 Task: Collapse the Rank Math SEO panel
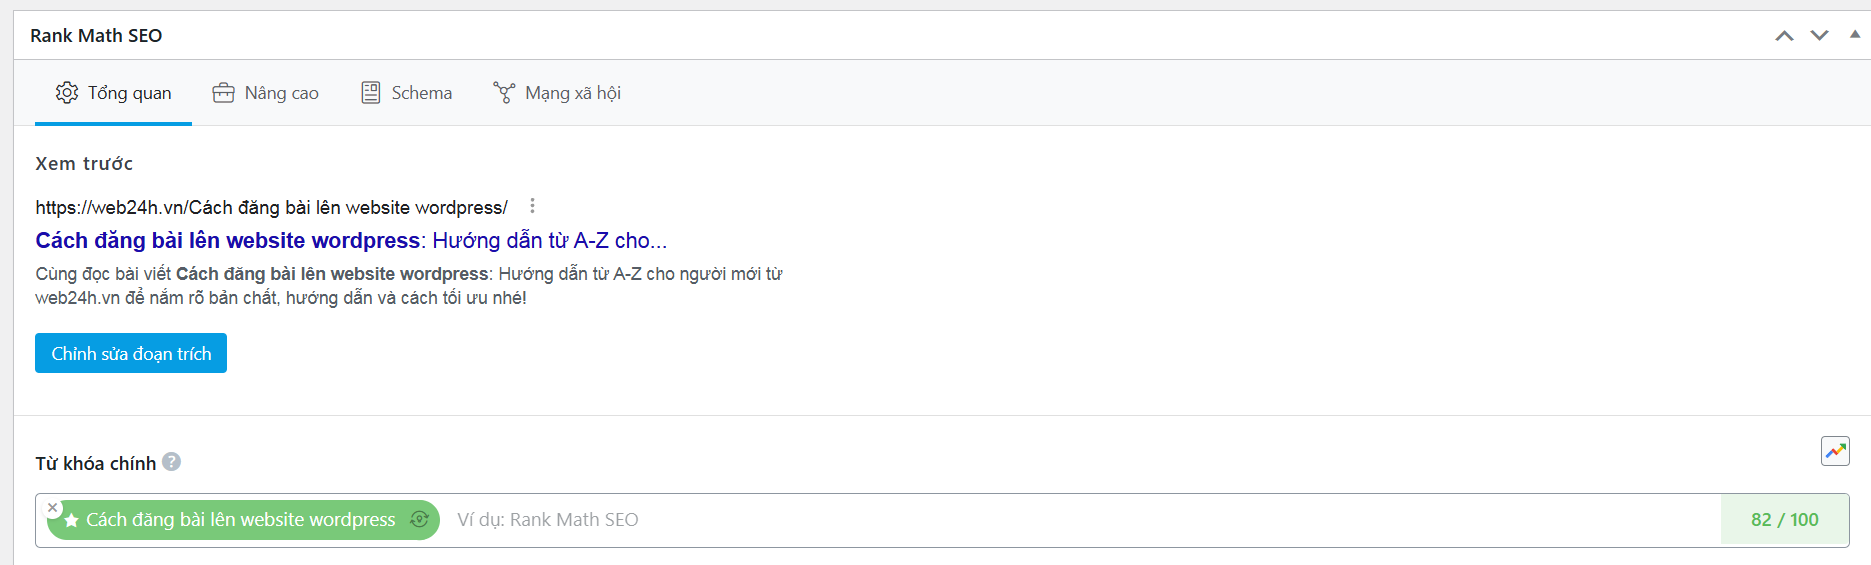point(1854,34)
